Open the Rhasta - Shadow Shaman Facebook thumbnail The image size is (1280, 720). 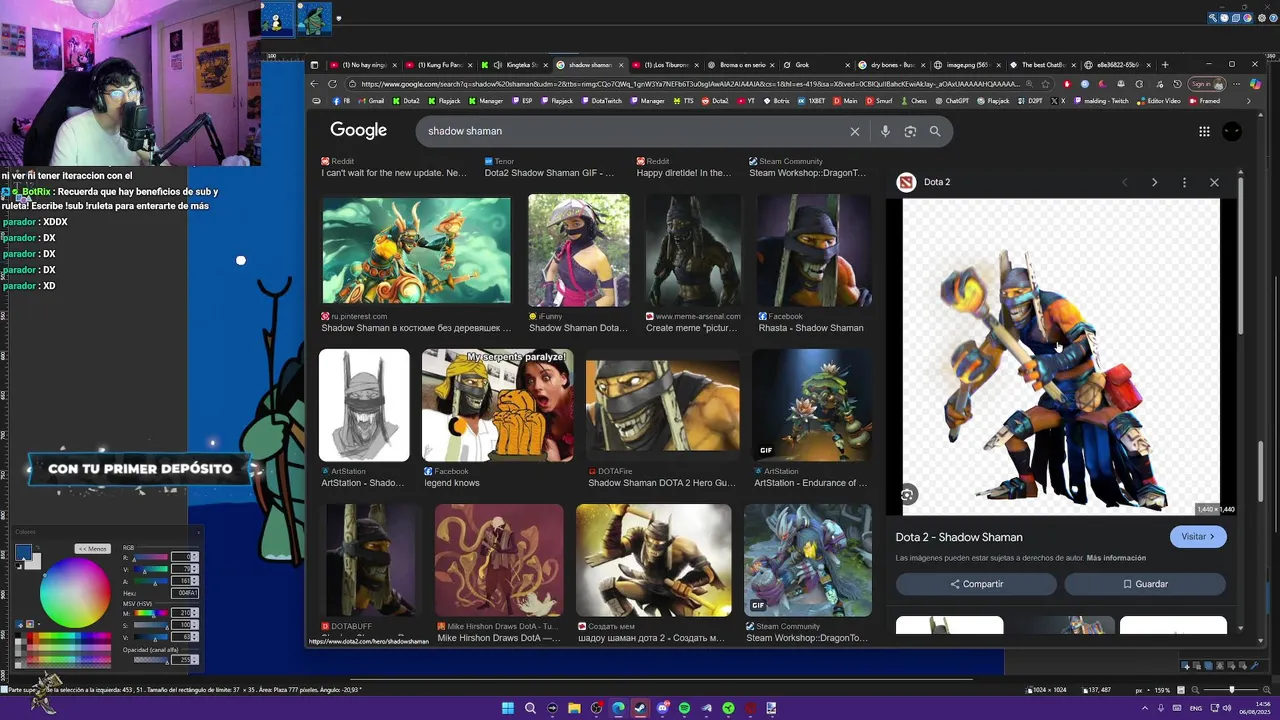click(813, 249)
